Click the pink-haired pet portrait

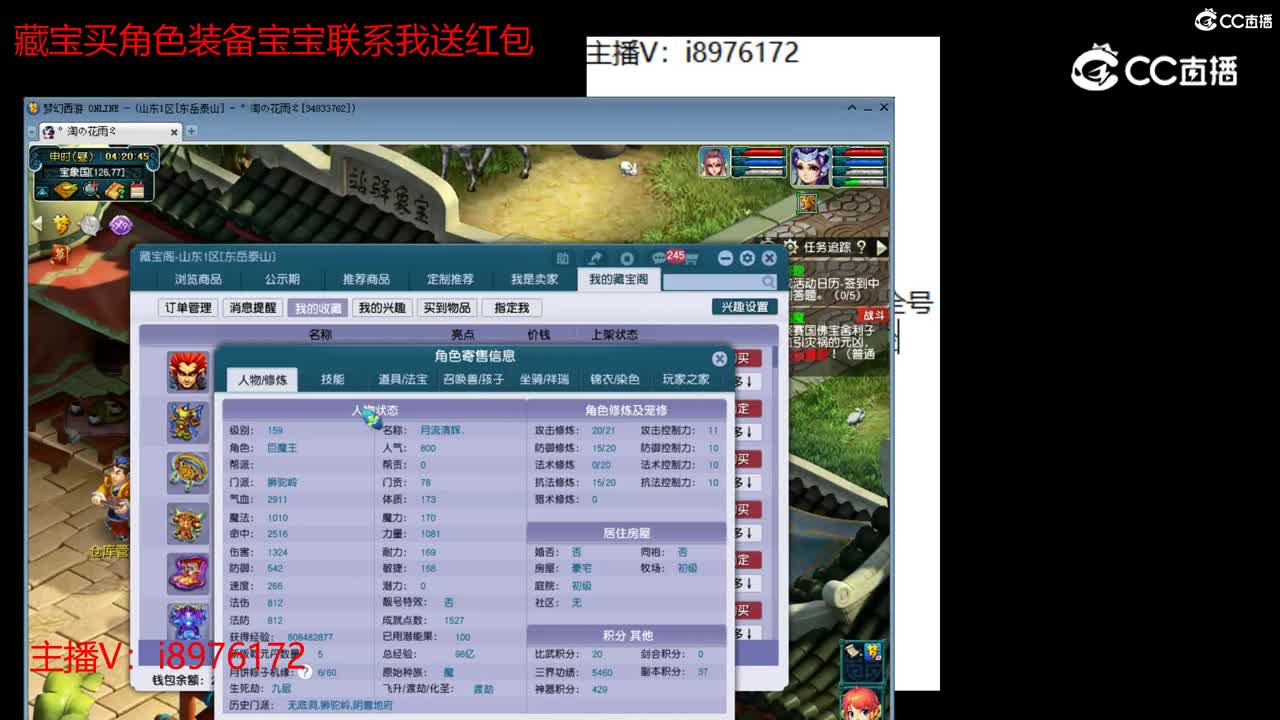714,162
